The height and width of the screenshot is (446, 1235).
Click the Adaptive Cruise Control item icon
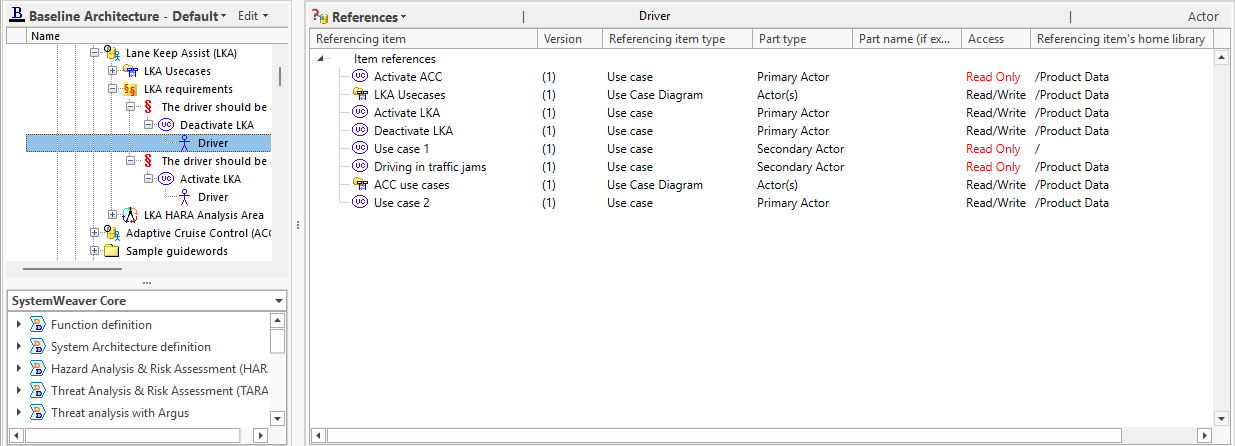tap(113, 233)
